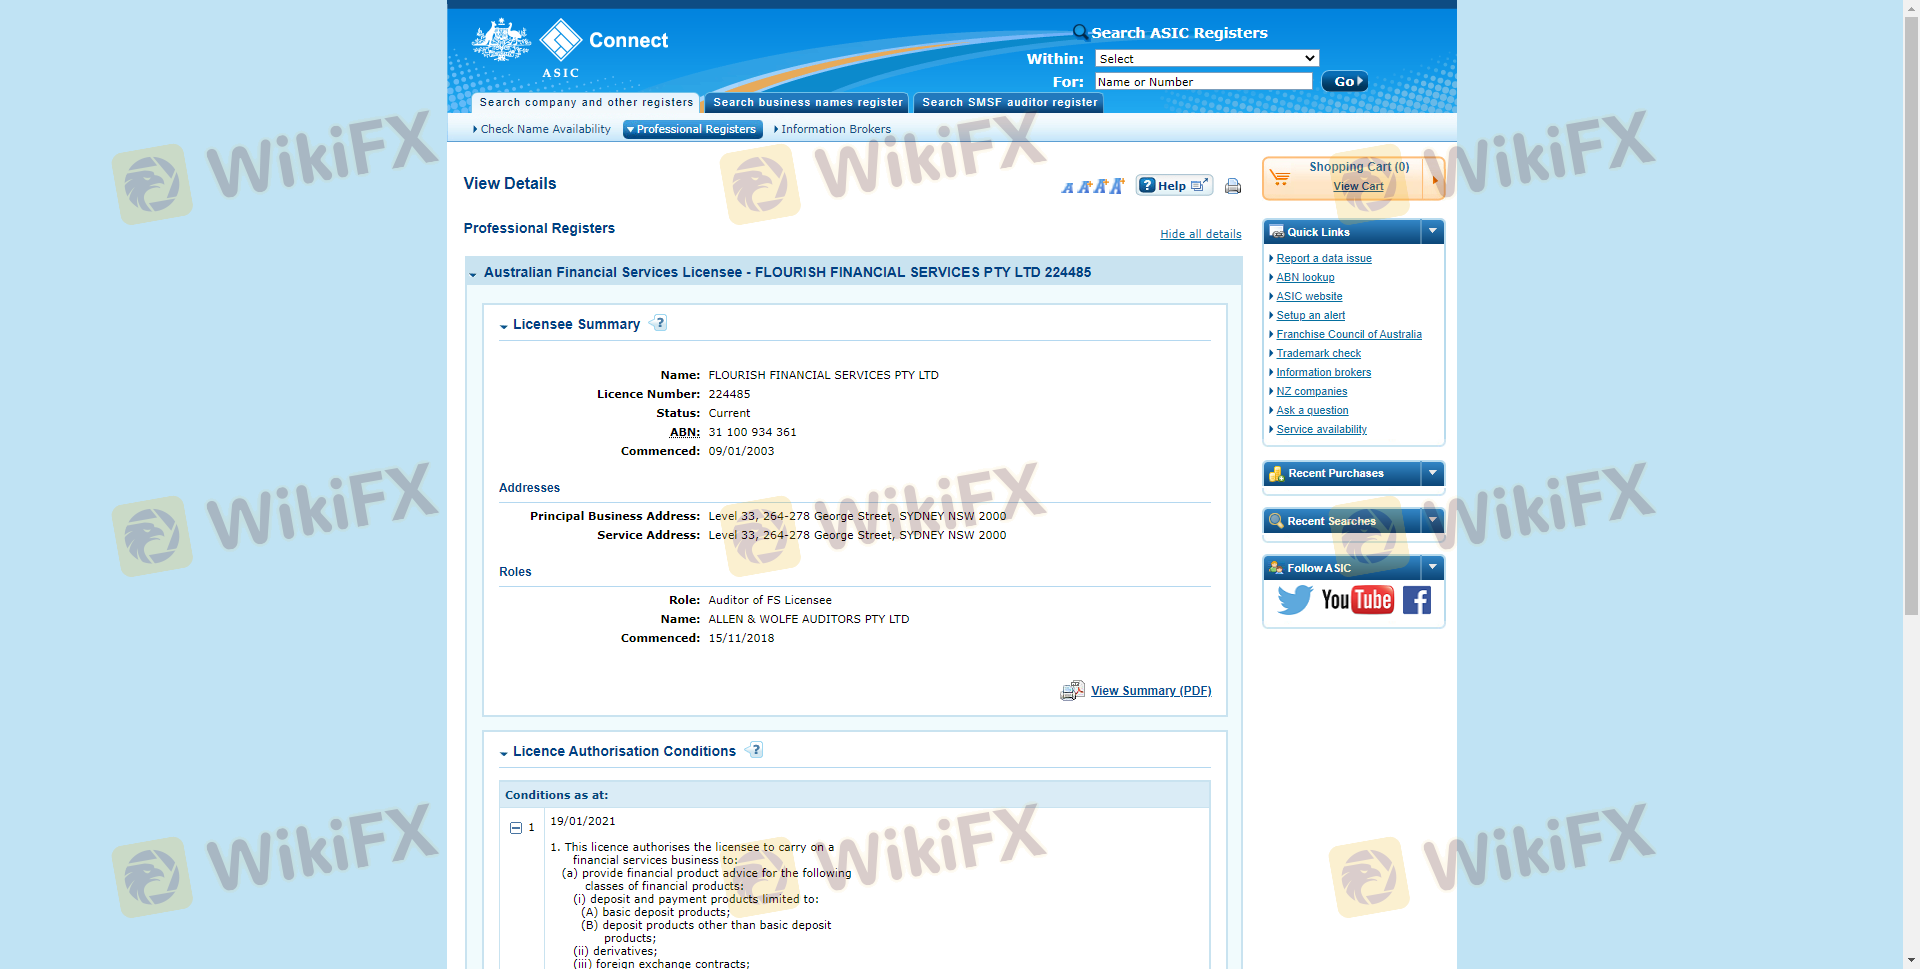Screen dimensions: 1920x969
Task: Open the View Cart link
Action: click(1358, 187)
